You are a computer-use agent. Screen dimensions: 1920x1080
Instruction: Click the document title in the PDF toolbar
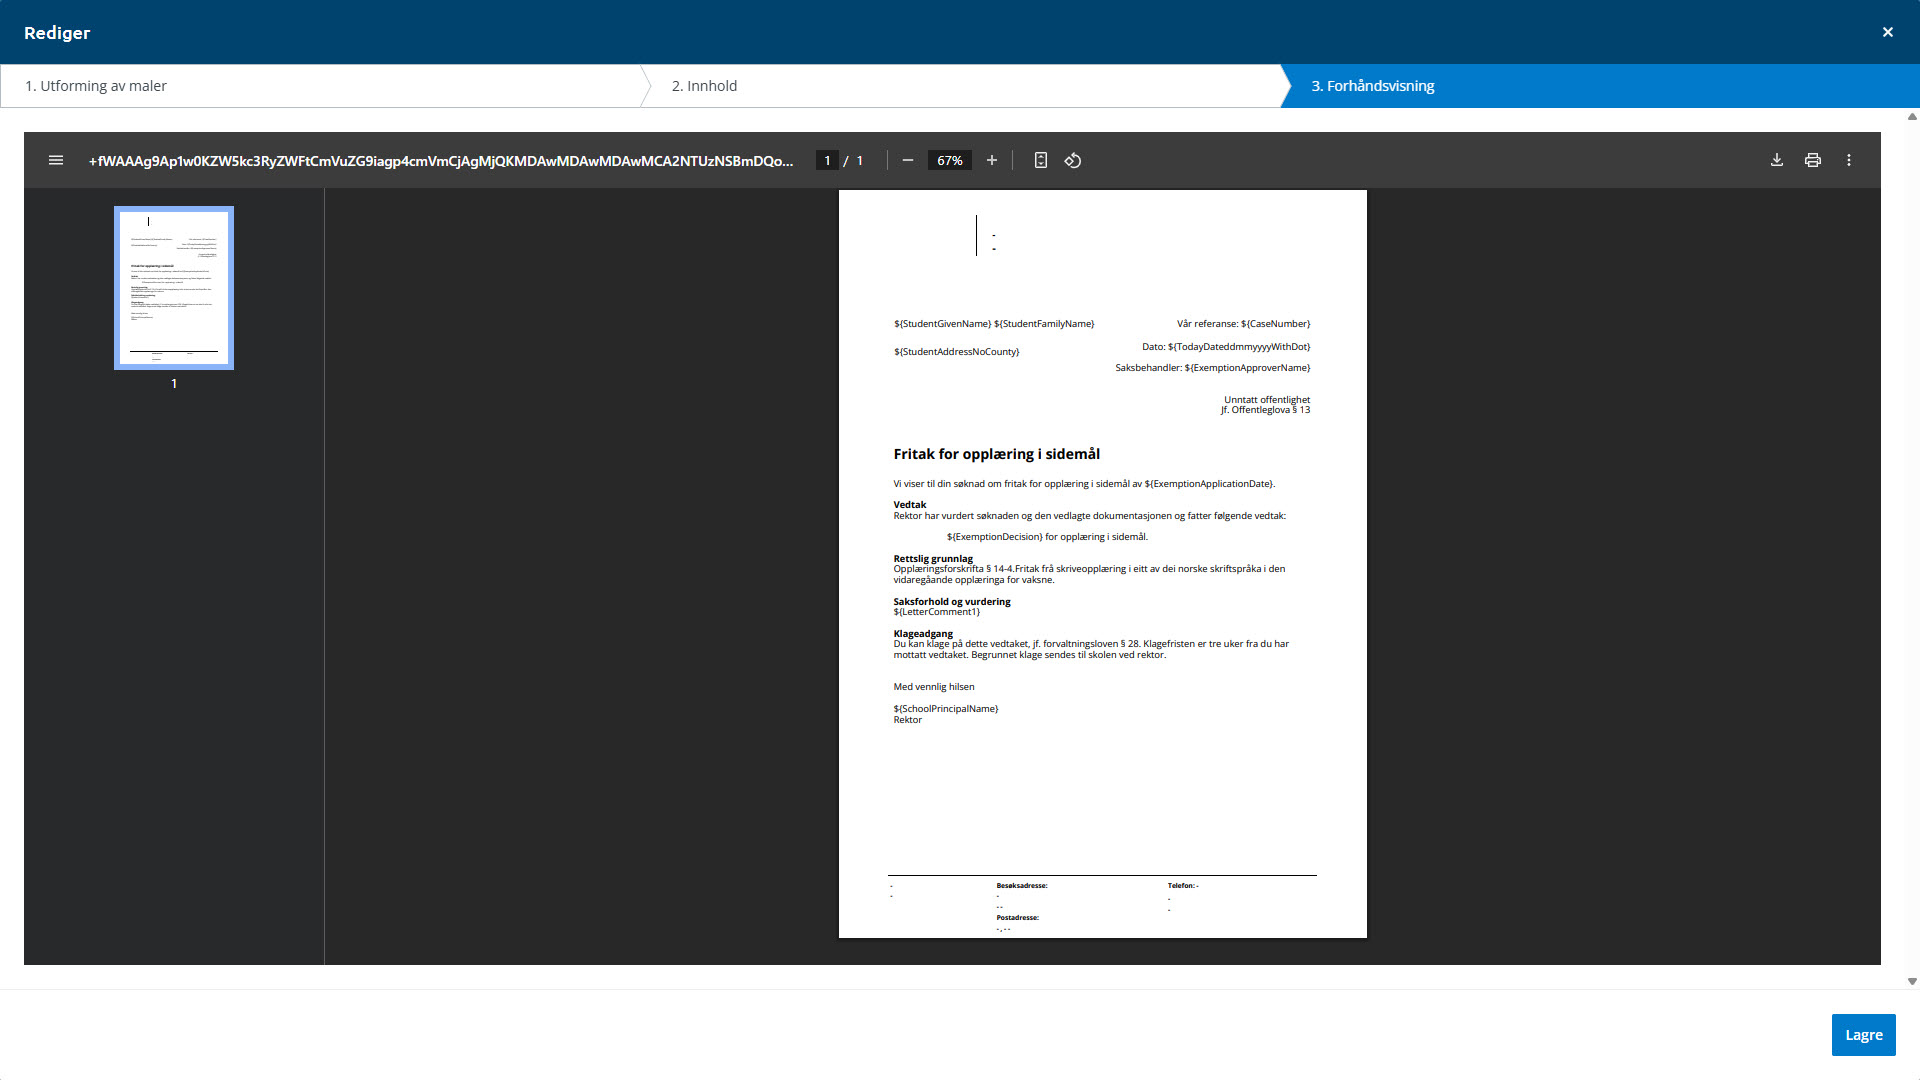[440, 160]
